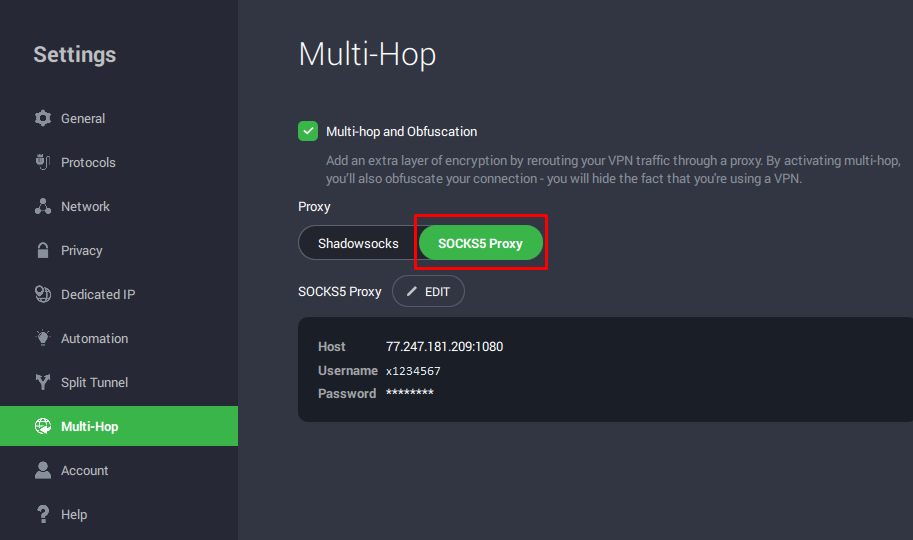Select the Network nodes icon

point(43,206)
